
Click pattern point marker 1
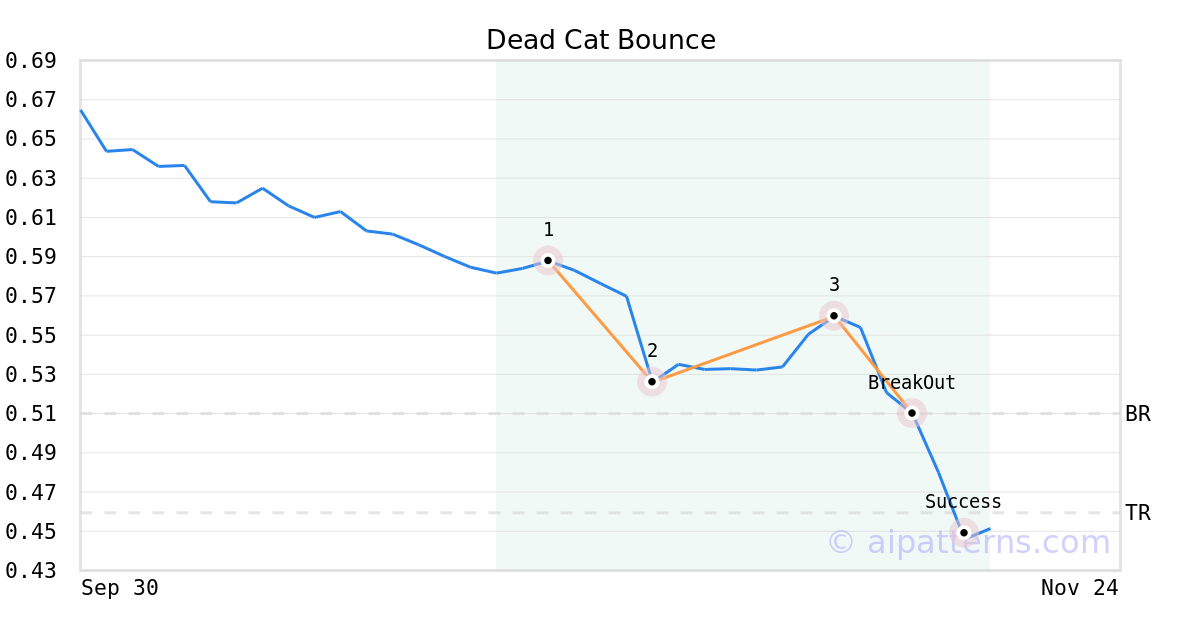point(548,260)
